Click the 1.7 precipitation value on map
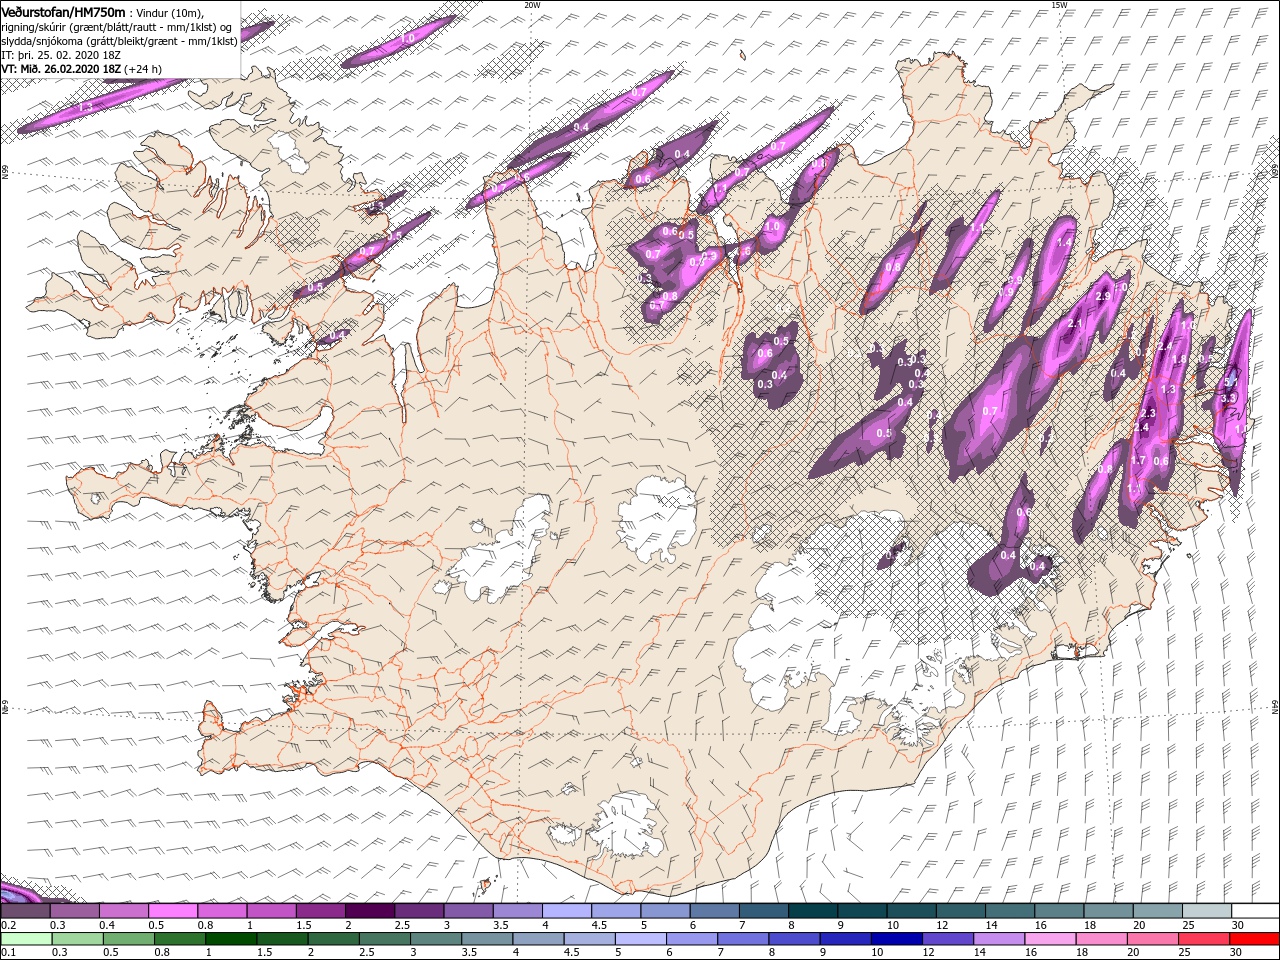Screen dimensions: 1280x960 (x=1137, y=460)
